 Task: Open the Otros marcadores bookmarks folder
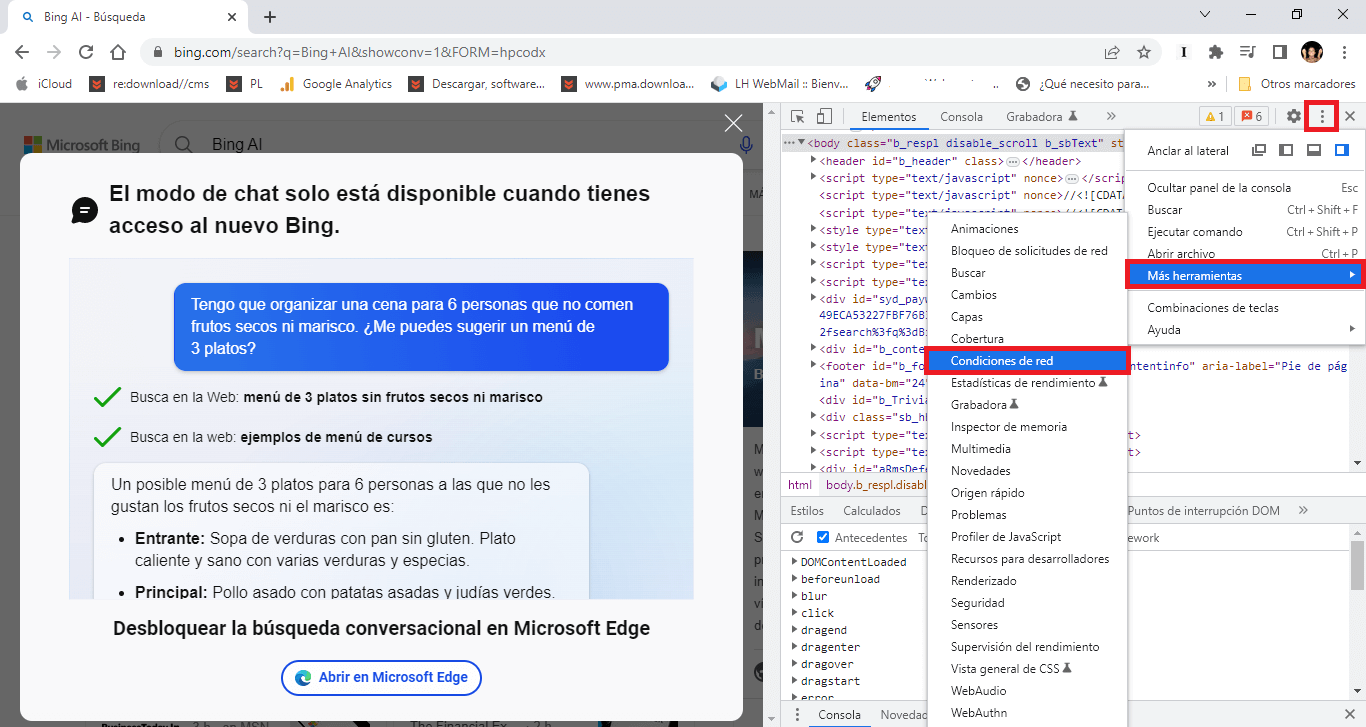pyautogui.click(x=1296, y=84)
